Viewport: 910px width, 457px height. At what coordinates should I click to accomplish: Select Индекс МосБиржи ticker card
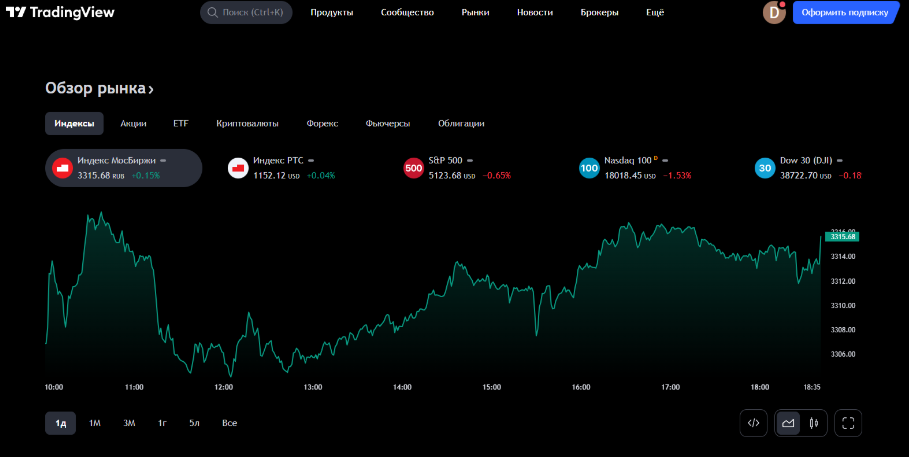click(x=124, y=168)
